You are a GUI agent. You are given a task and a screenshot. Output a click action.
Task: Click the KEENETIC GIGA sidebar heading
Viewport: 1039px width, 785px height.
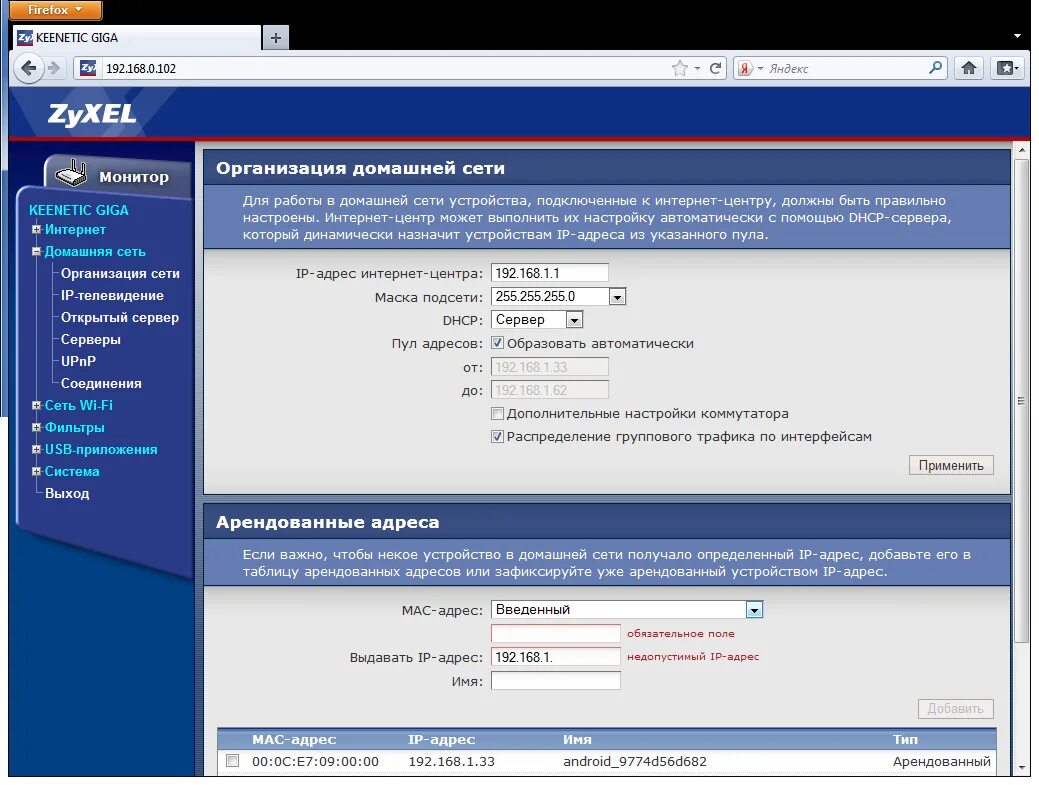(79, 210)
